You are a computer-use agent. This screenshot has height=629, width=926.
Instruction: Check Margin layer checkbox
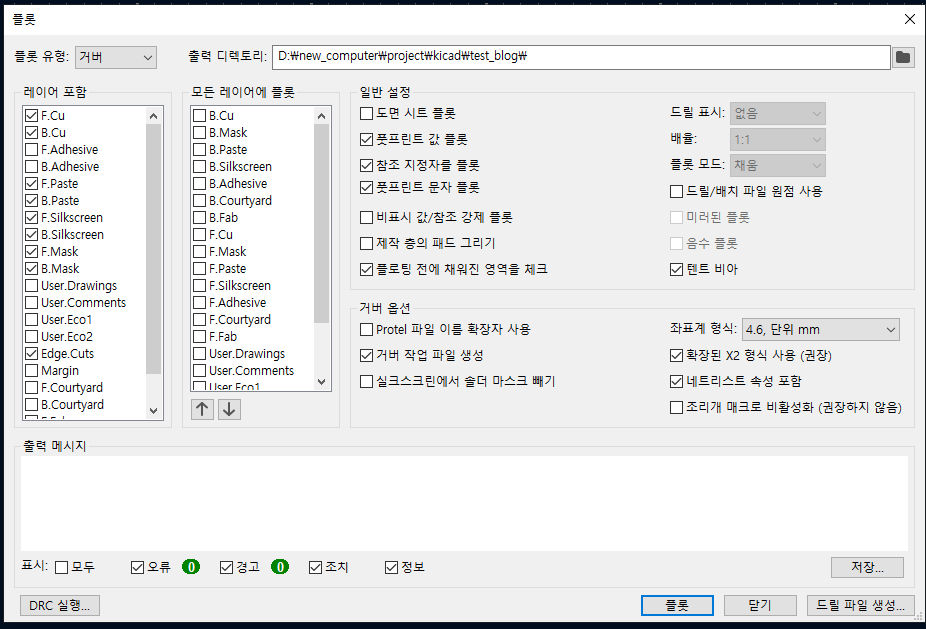[x=31, y=371]
